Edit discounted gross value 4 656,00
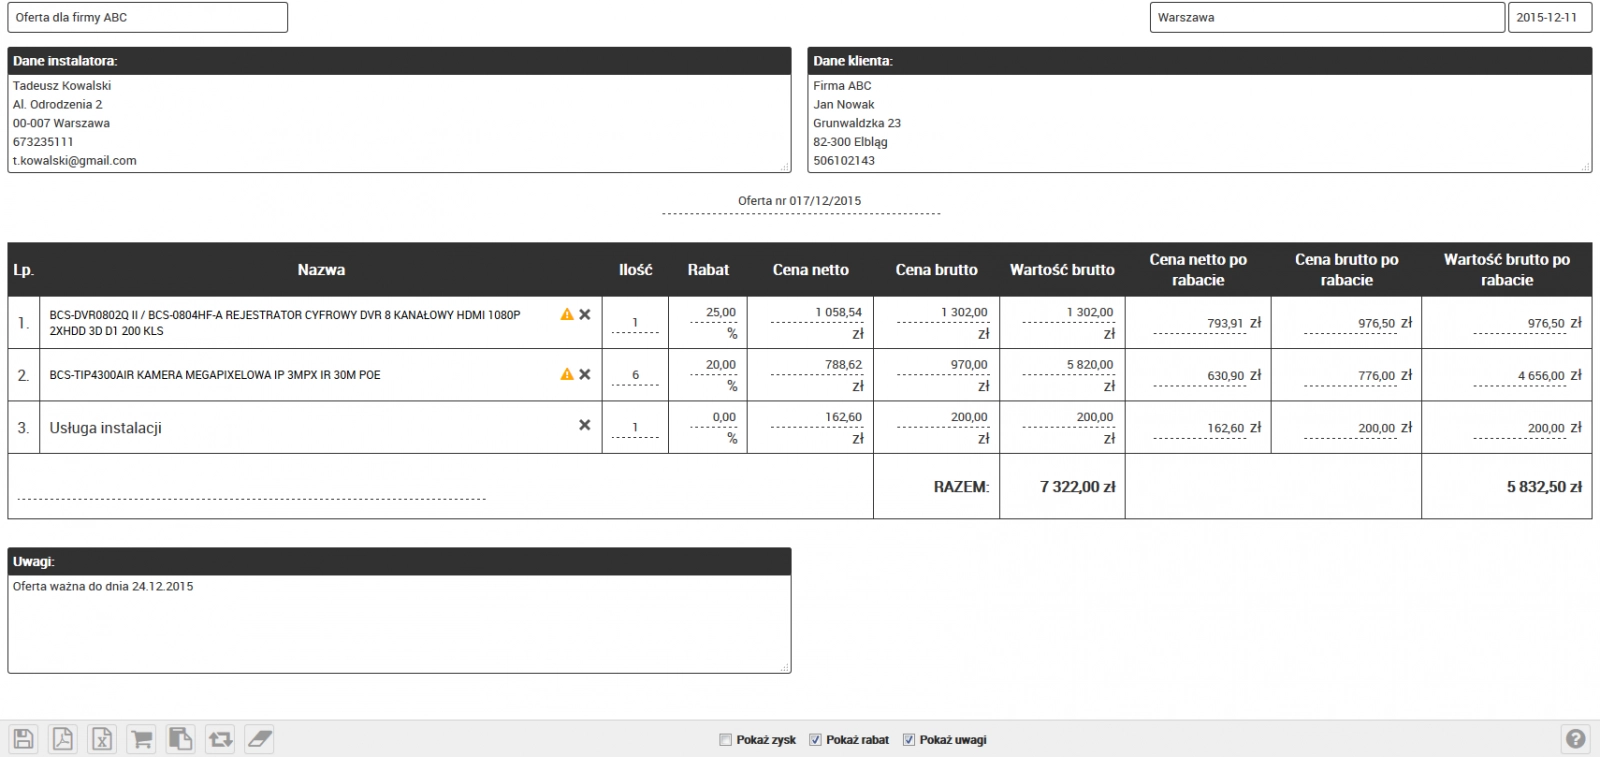This screenshot has height=757, width=1600. click(1520, 376)
